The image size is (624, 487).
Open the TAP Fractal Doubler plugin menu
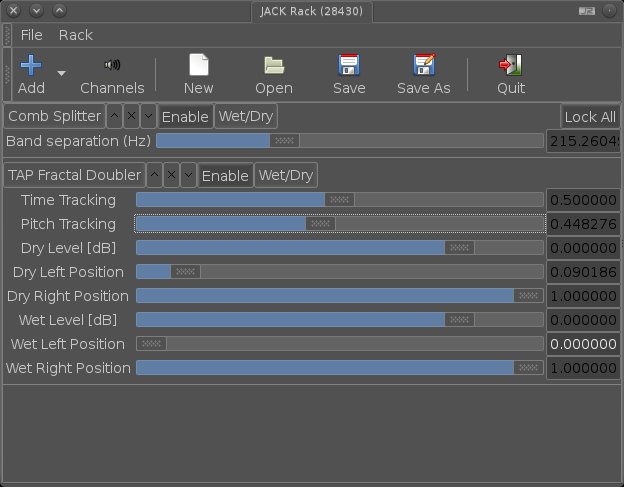click(74, 175)
